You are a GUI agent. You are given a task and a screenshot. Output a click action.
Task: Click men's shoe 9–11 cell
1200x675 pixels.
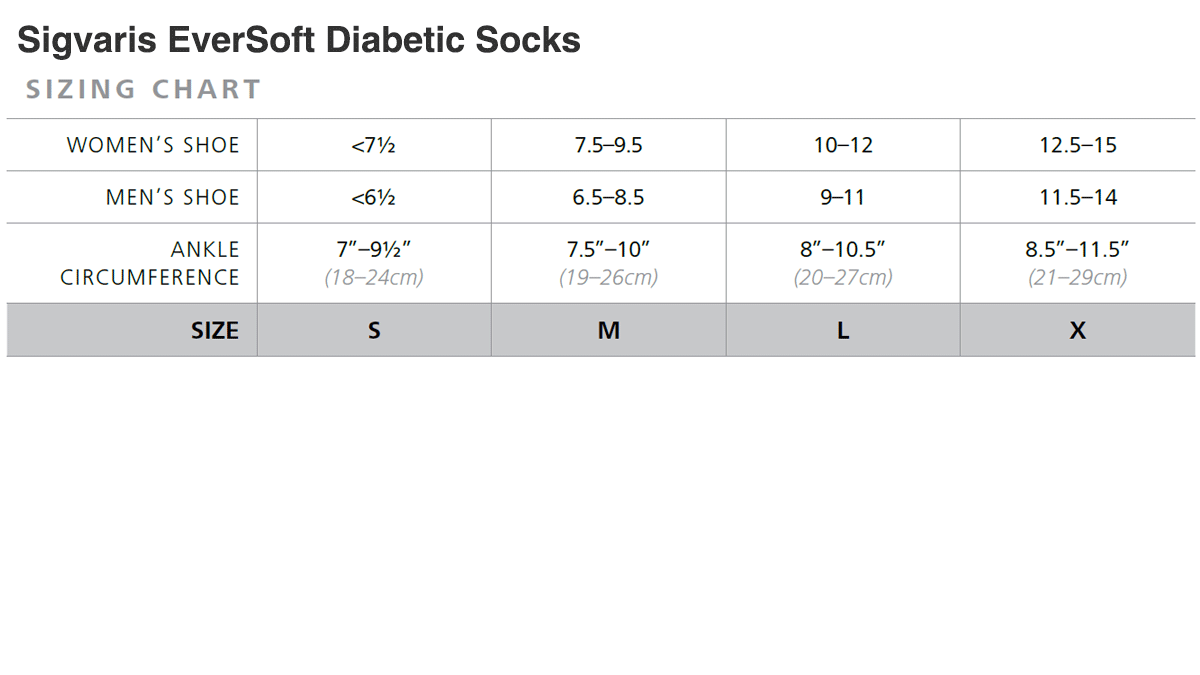(843, 197)
